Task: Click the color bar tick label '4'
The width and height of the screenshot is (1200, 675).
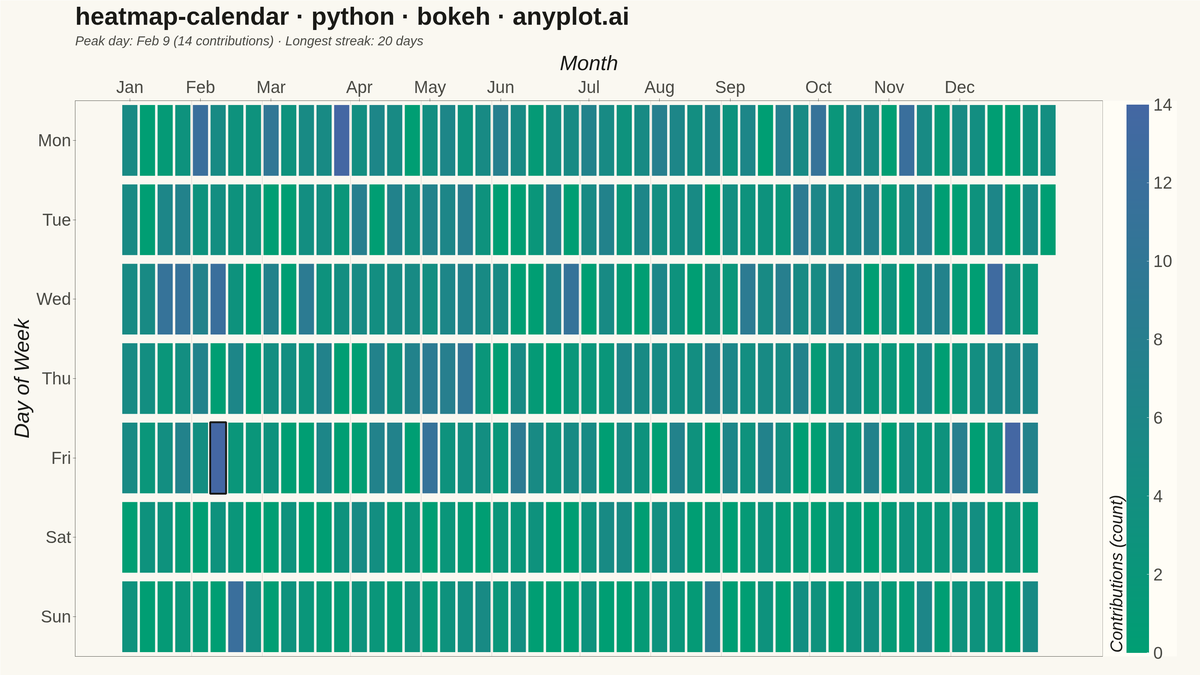Action: 1158,497
